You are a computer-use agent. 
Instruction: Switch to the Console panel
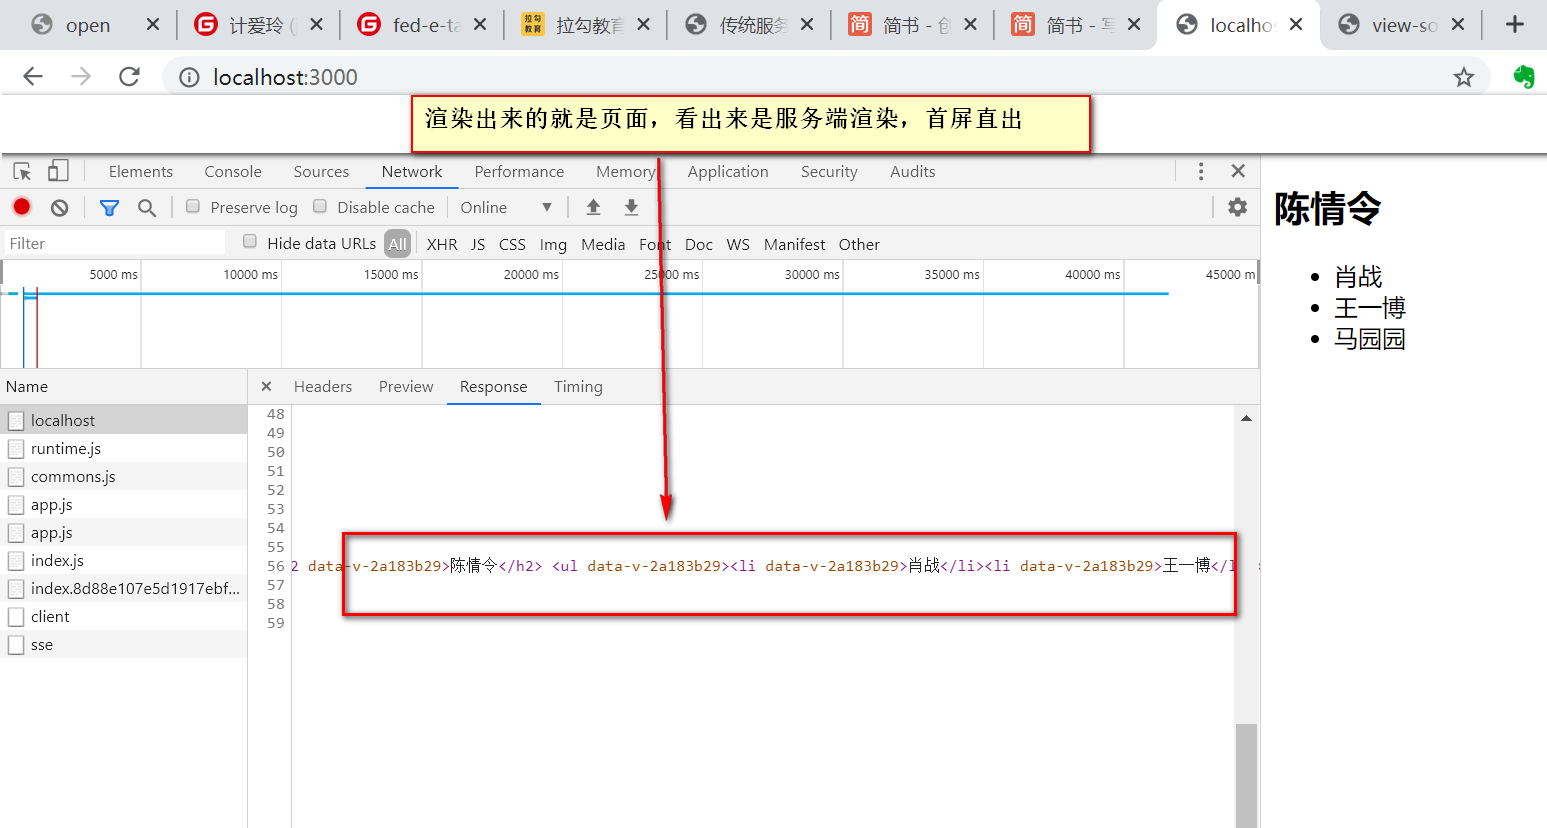(233, 171)
